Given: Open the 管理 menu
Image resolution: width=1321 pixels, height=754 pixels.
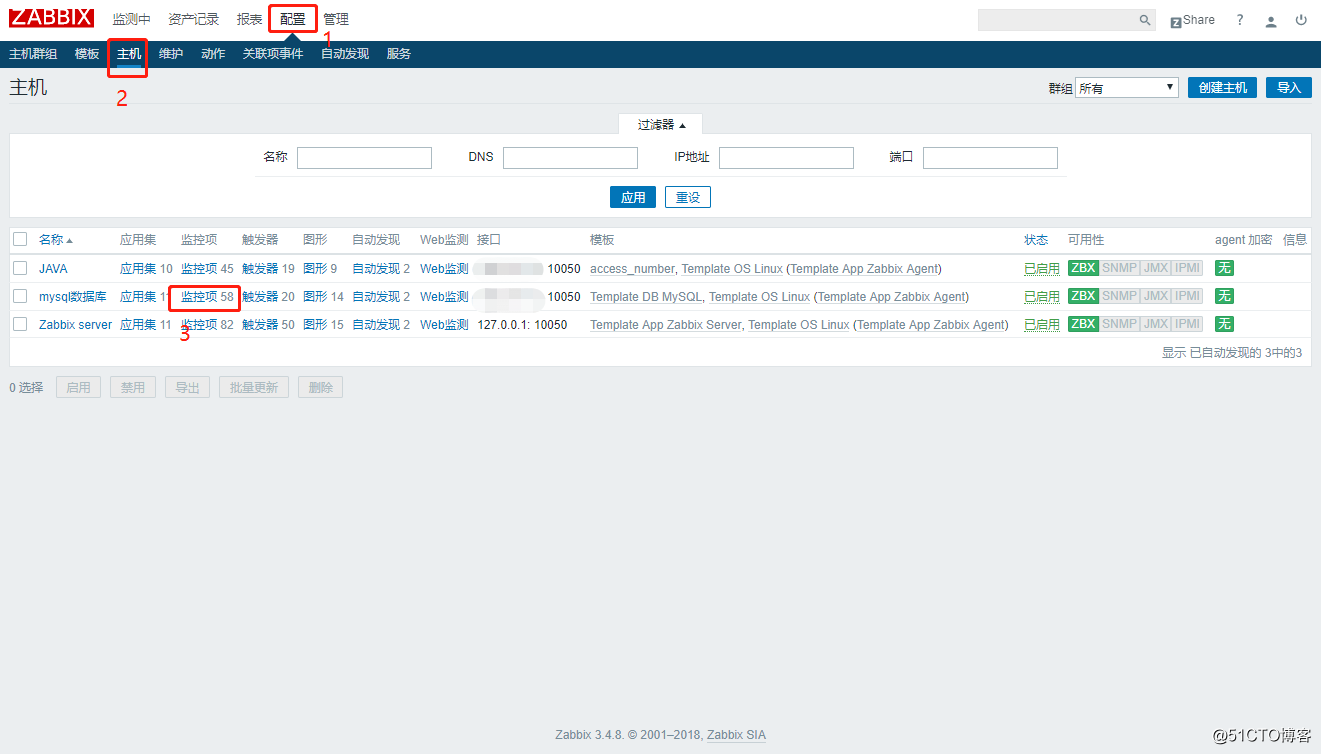Looking at the screenshot, I should pyautogui.click(x=336, y=19).
